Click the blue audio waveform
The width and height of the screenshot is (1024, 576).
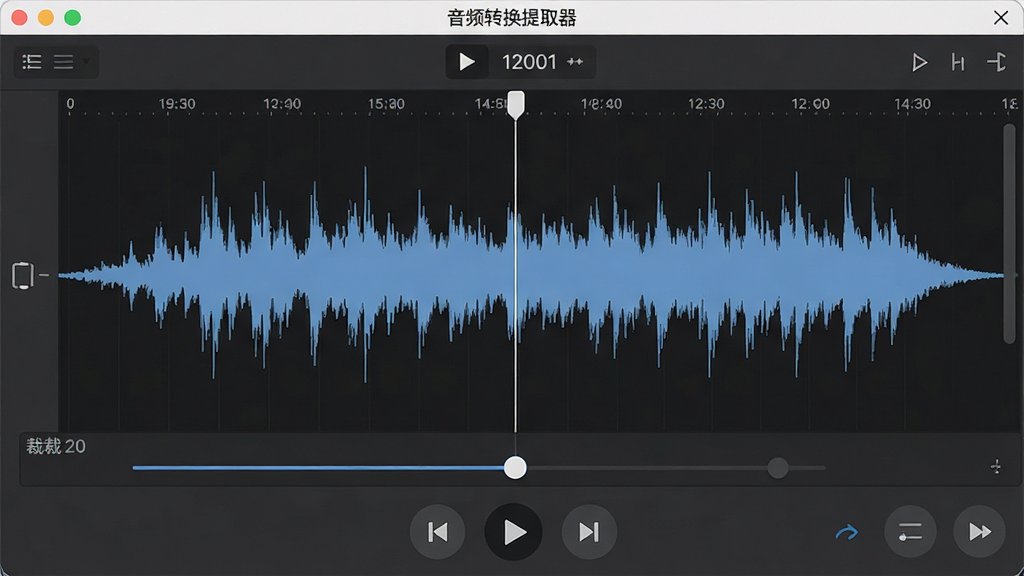pyautogui.click(x=531, y=275)
